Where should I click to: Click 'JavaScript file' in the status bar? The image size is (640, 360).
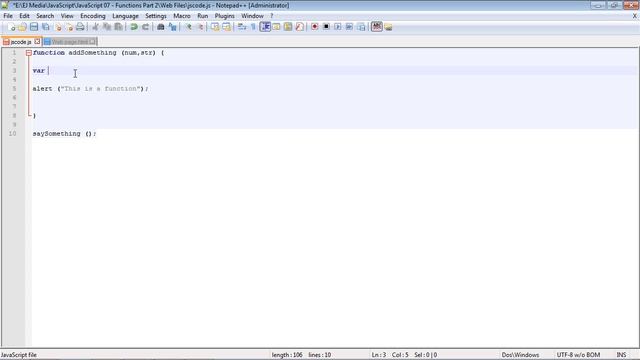click(19, 355)
